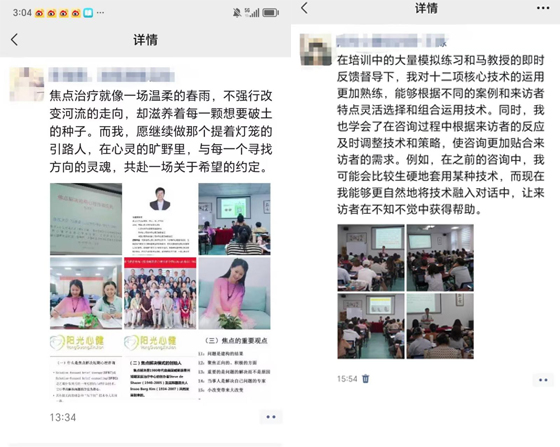Open photo of two women signing papers
560x447 pixels.
86,293
